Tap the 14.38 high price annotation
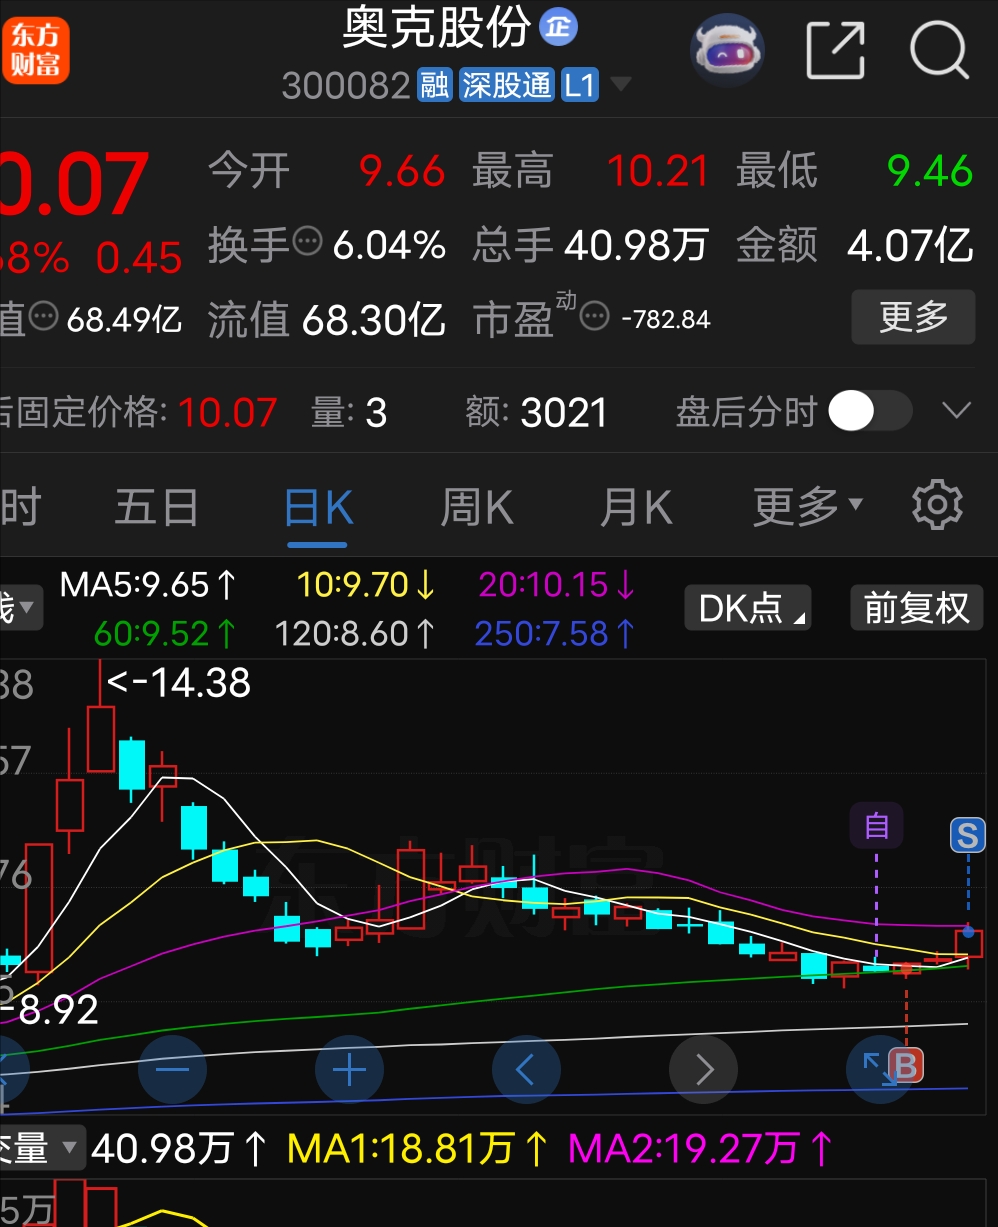The height and width of the screenshot is (1227, 998). click(179, 683)
